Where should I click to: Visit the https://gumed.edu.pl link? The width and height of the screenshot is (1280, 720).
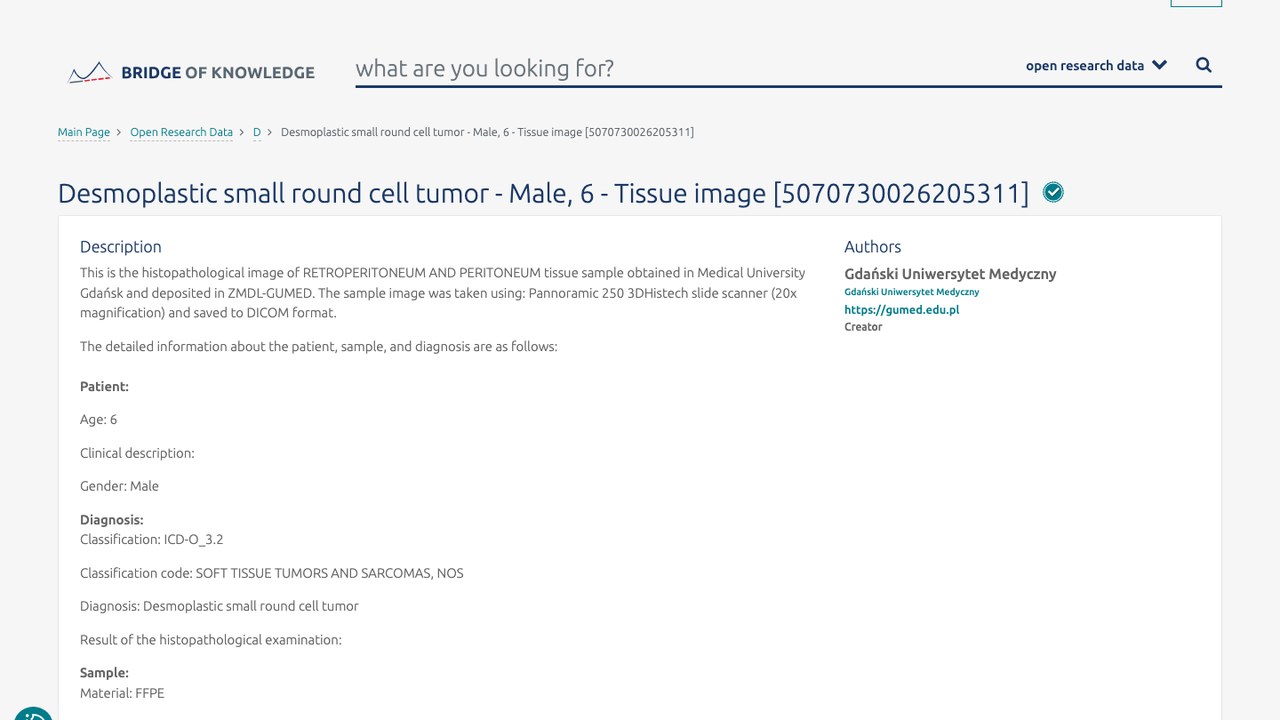[902, 310]
